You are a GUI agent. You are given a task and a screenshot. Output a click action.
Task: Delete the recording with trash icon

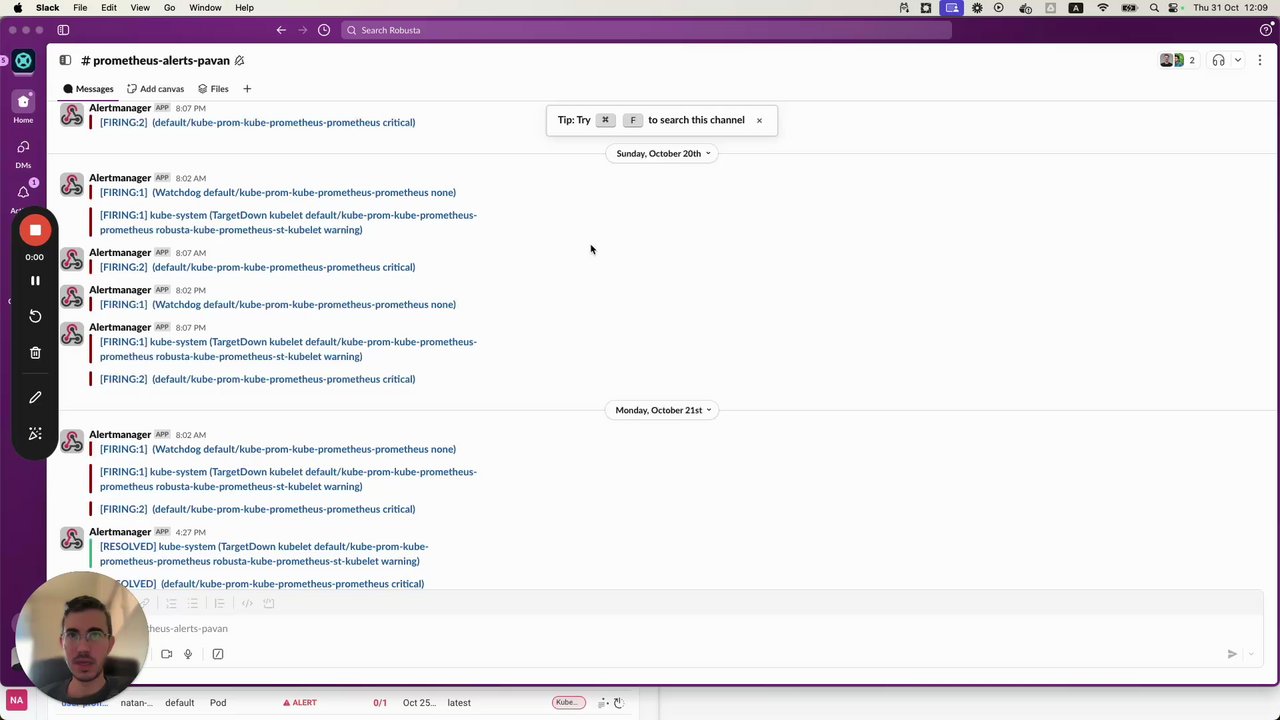tap(35, 353)
